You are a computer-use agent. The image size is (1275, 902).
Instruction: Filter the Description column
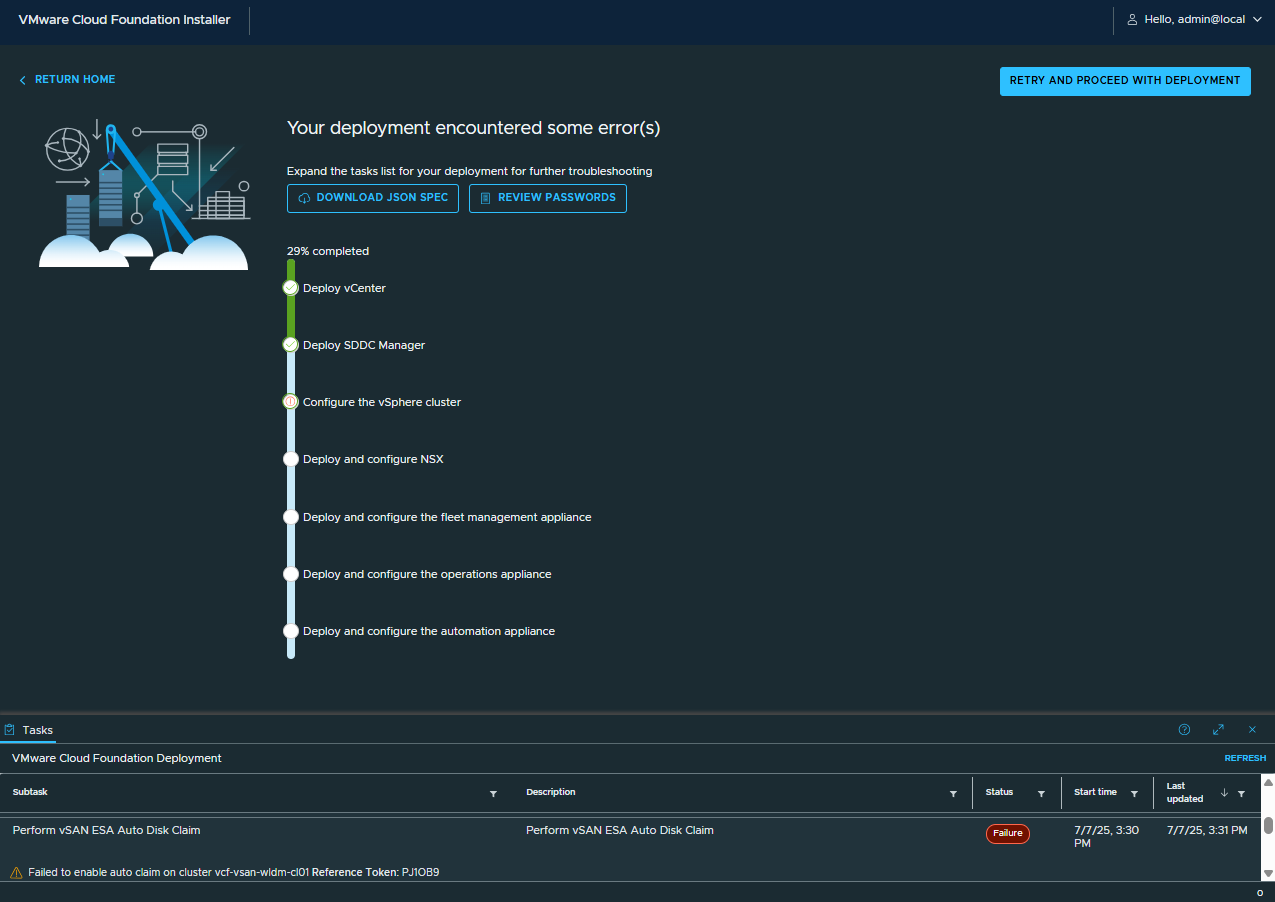point(953,793)
